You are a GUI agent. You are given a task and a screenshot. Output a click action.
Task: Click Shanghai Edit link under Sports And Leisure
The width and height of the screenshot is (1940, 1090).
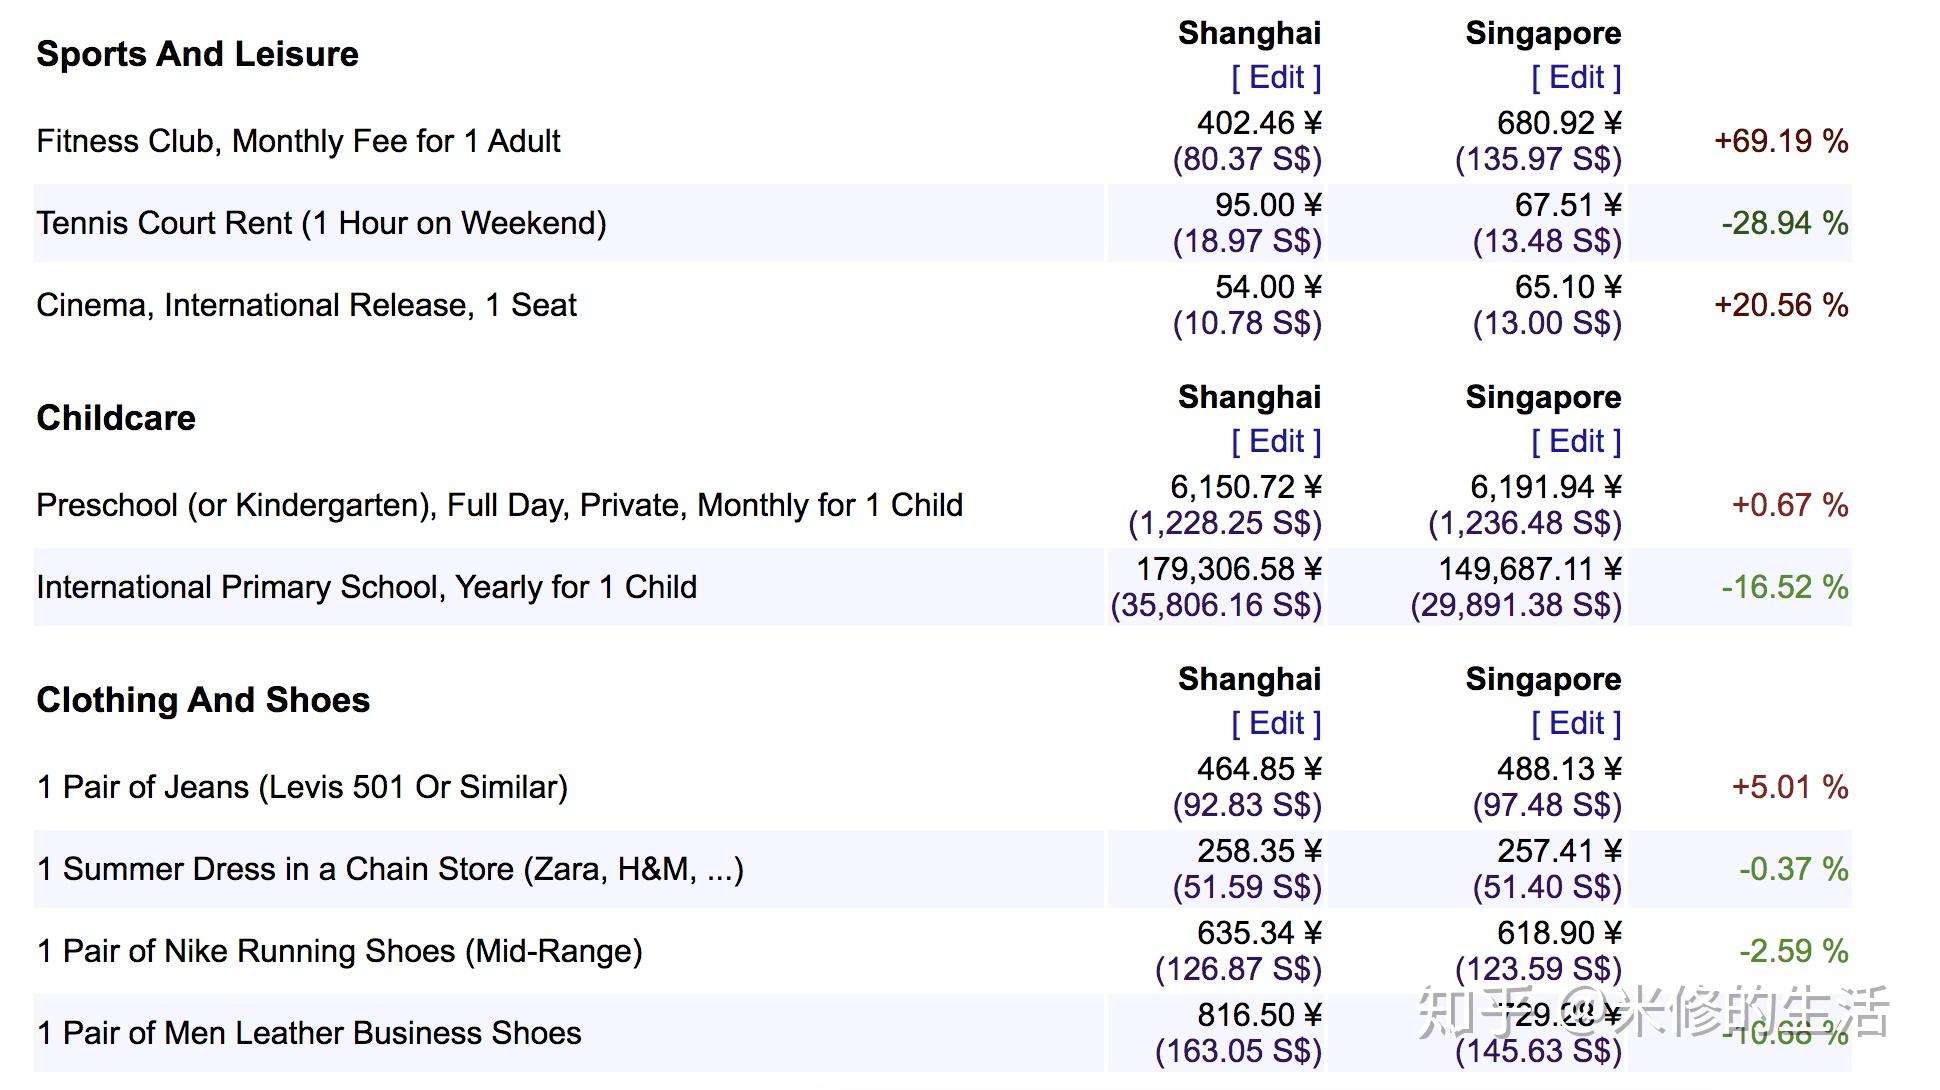[1276, 77]
